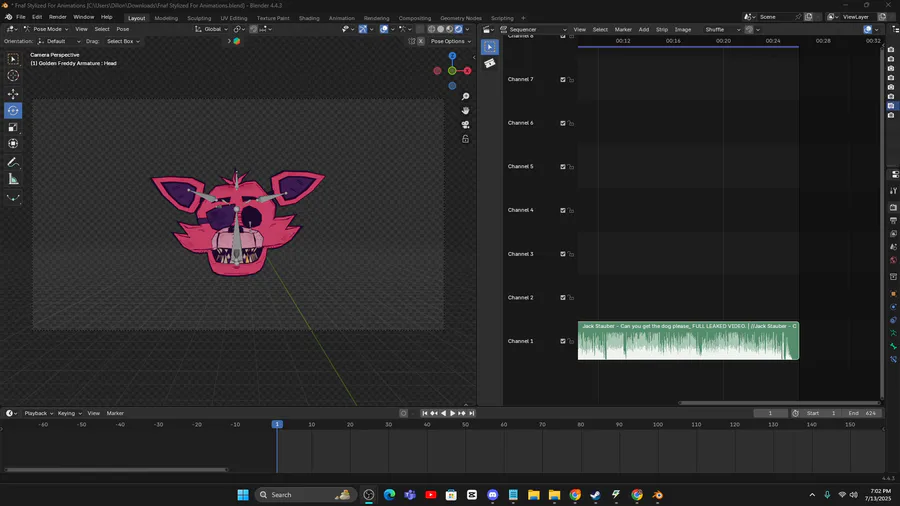Activate the Cursor tool

coord(13,76)
